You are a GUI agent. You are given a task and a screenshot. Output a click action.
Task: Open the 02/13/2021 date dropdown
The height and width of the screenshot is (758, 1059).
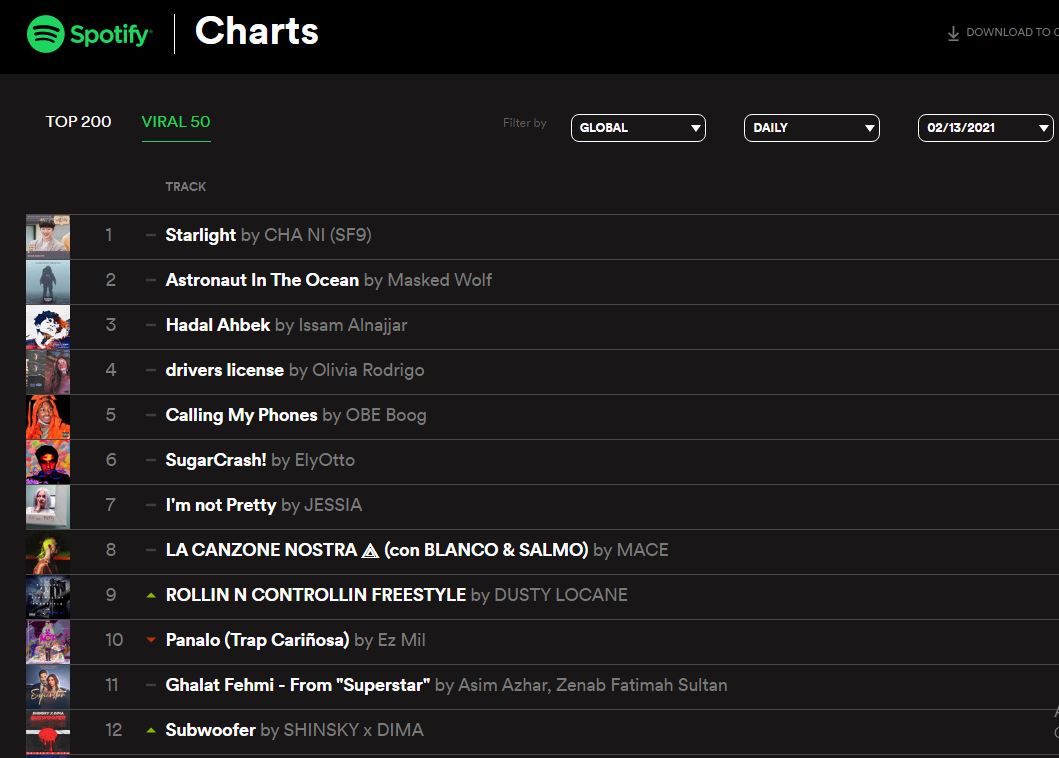click(x=985, y=128)
